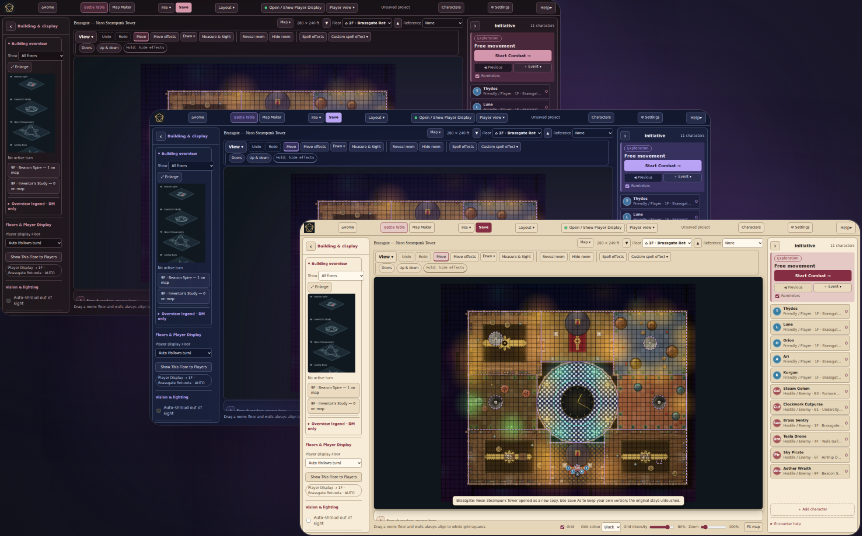Collapse the Building & display sidebar in back window
This screenshot has height=536, width=862.
(x=10, y=26)
